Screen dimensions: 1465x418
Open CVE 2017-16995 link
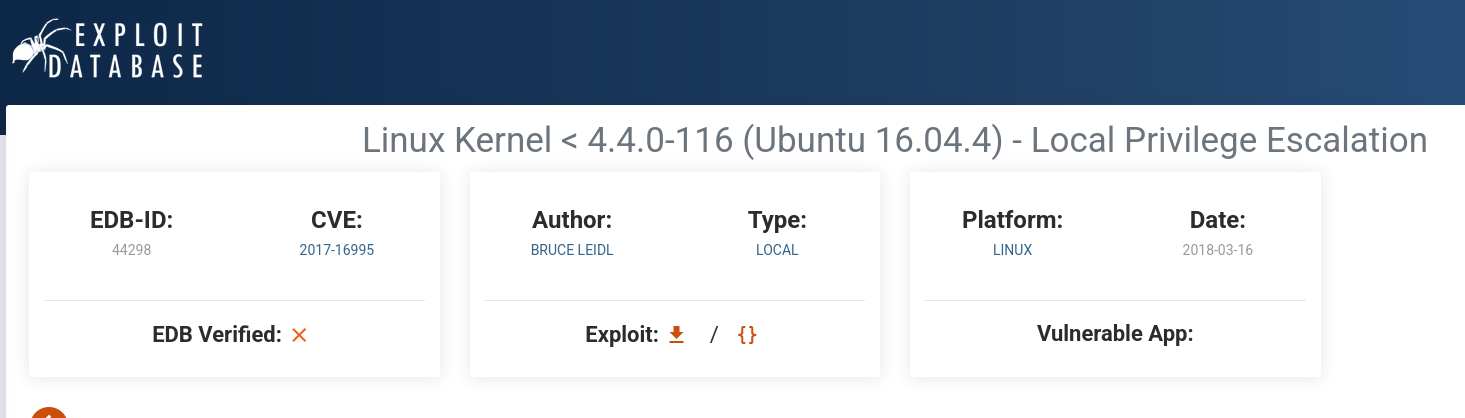(337, 250)
